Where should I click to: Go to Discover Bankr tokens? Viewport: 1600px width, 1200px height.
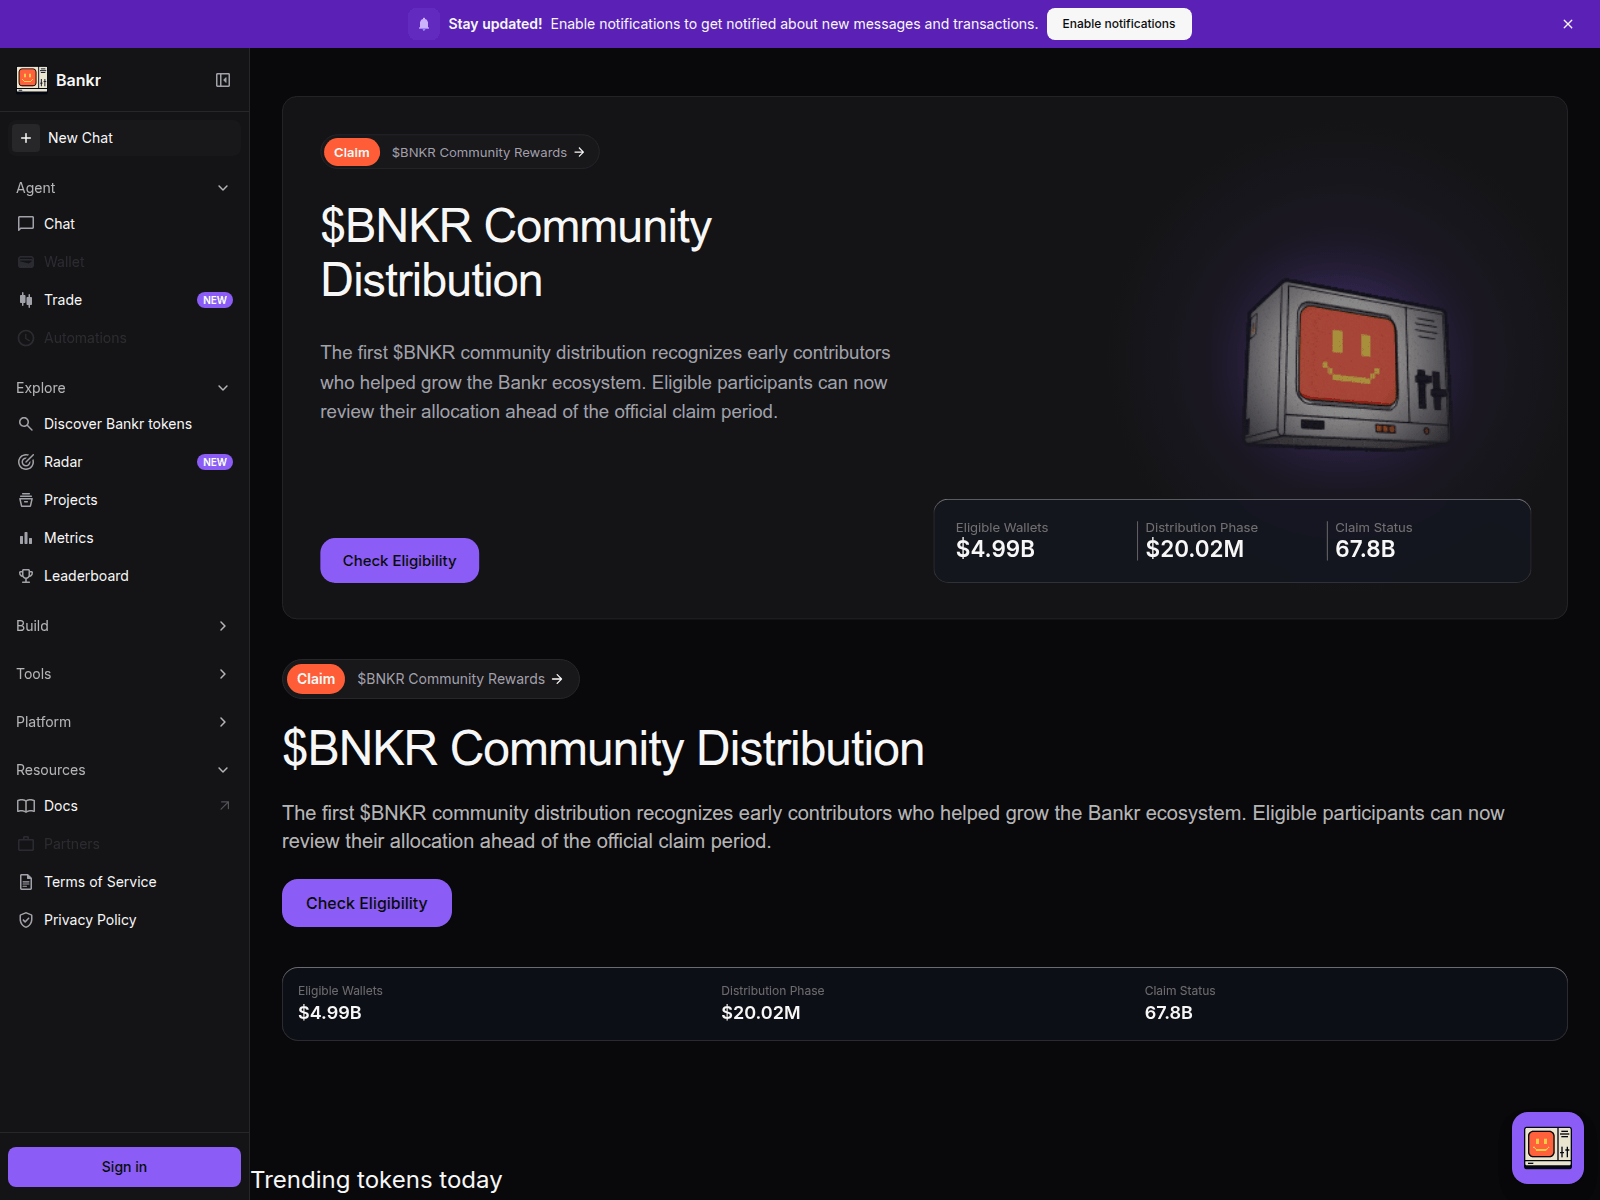point(124,424)
